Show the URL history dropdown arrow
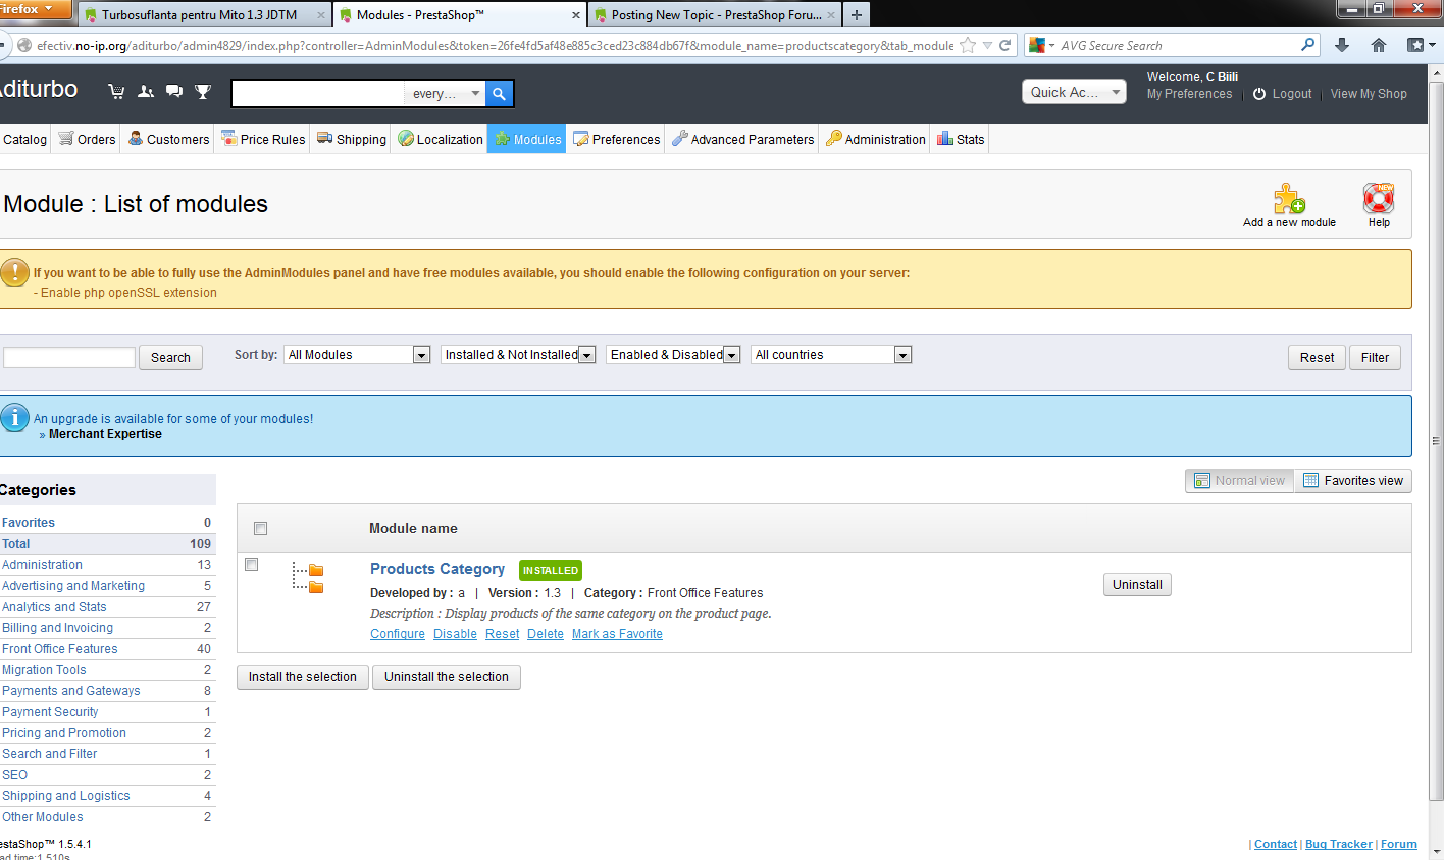 [987, 45]
